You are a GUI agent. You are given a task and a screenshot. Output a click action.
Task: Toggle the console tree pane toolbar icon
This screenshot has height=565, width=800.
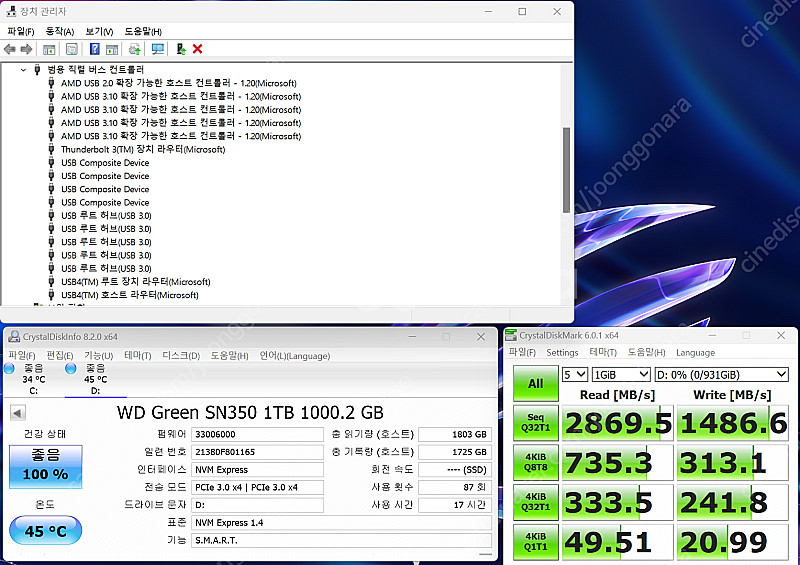pyautogui.click(x=49, y=49)
